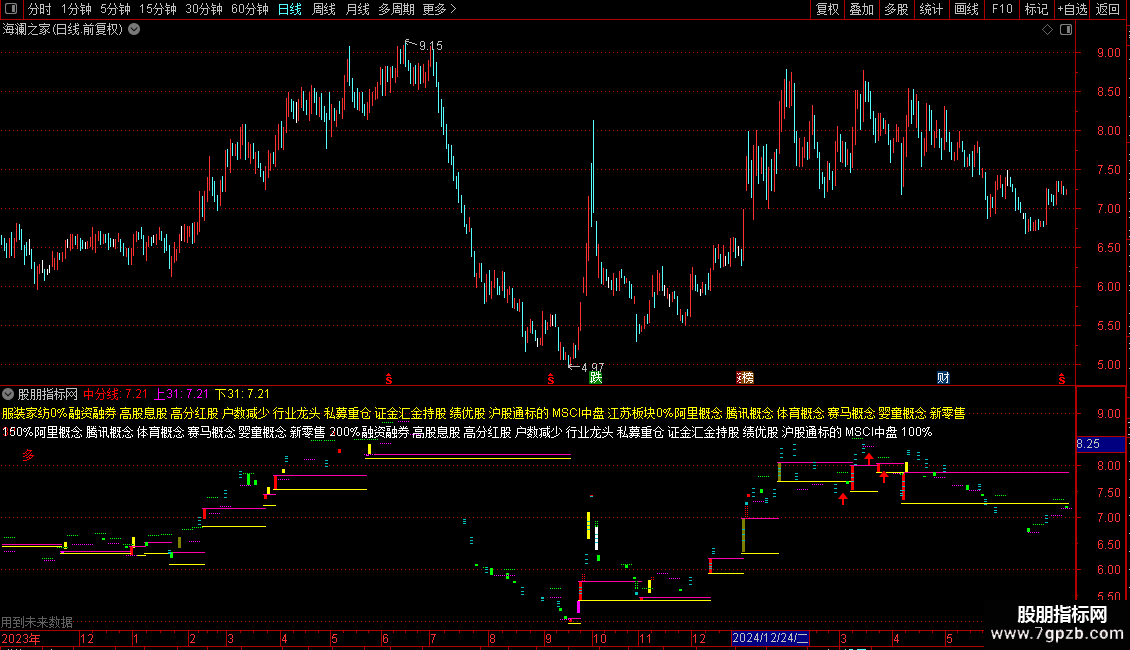This screenshot has width=1130, height=650.
Task: Click the 海澜之家(日线.前复权) title
Action: (x=63, y=30)
